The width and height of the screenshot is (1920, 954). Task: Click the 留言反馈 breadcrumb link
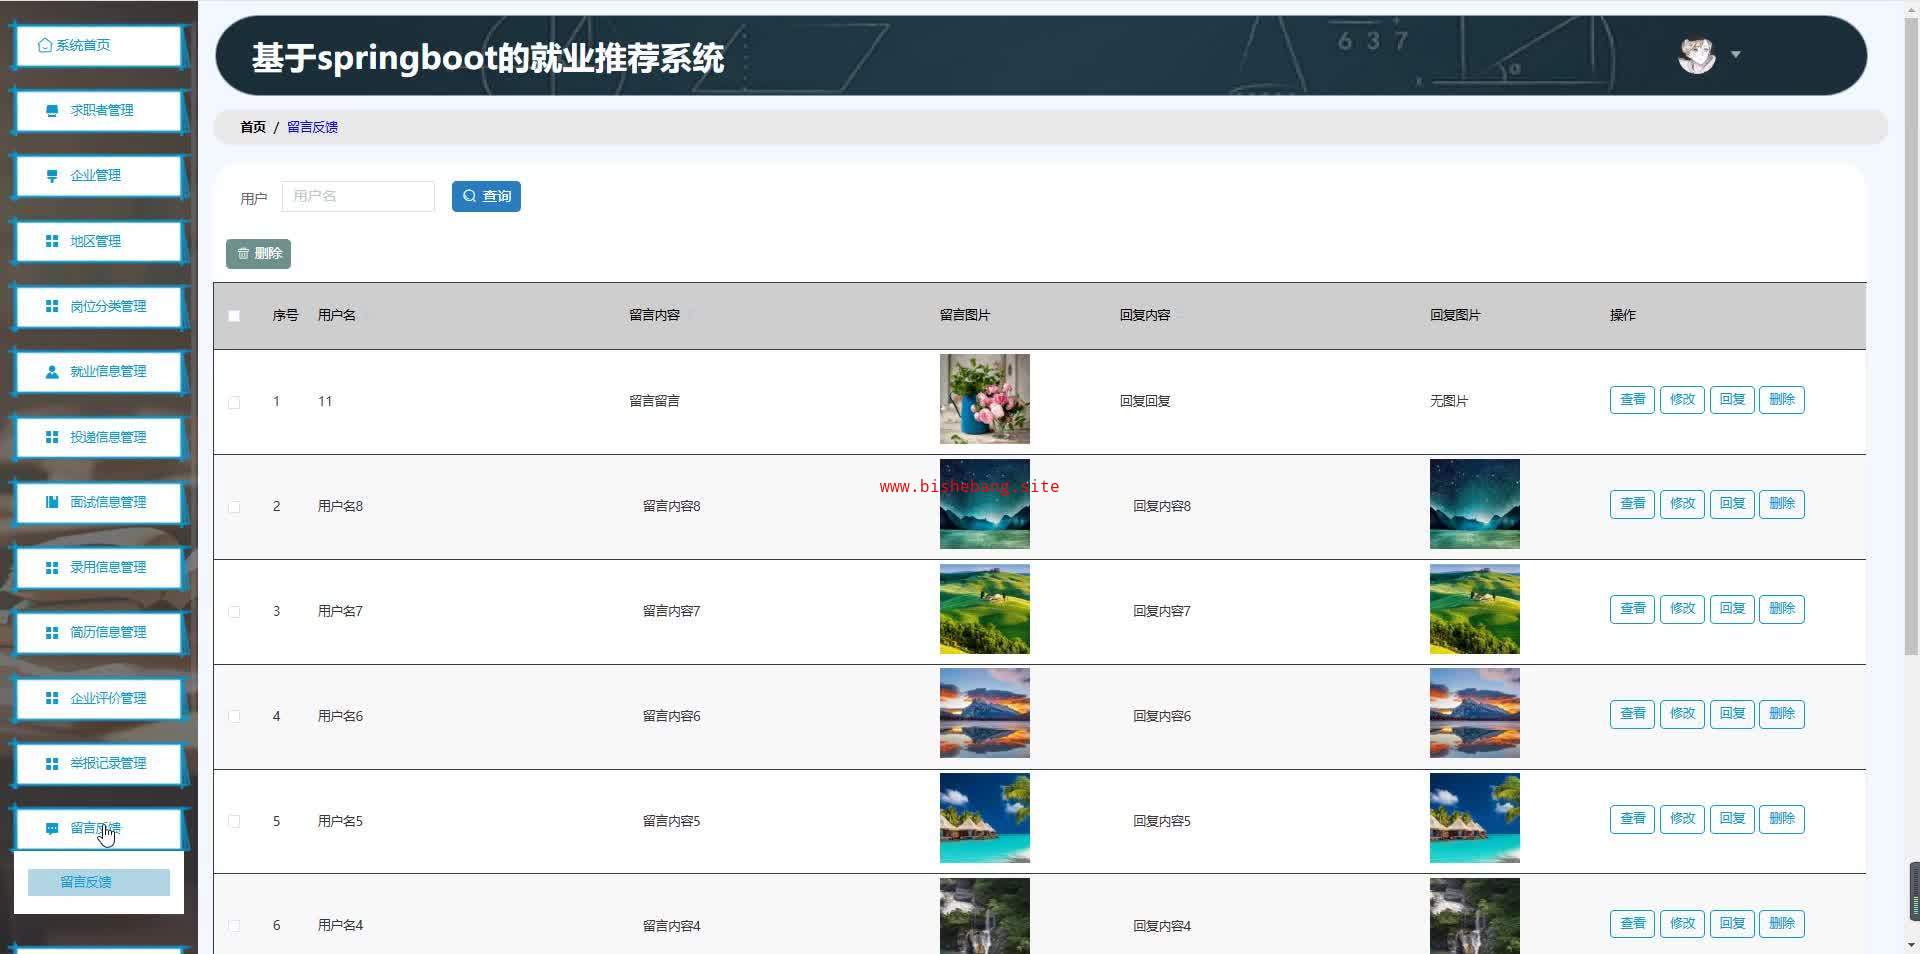pyautogui.click(x=312, y=127)
